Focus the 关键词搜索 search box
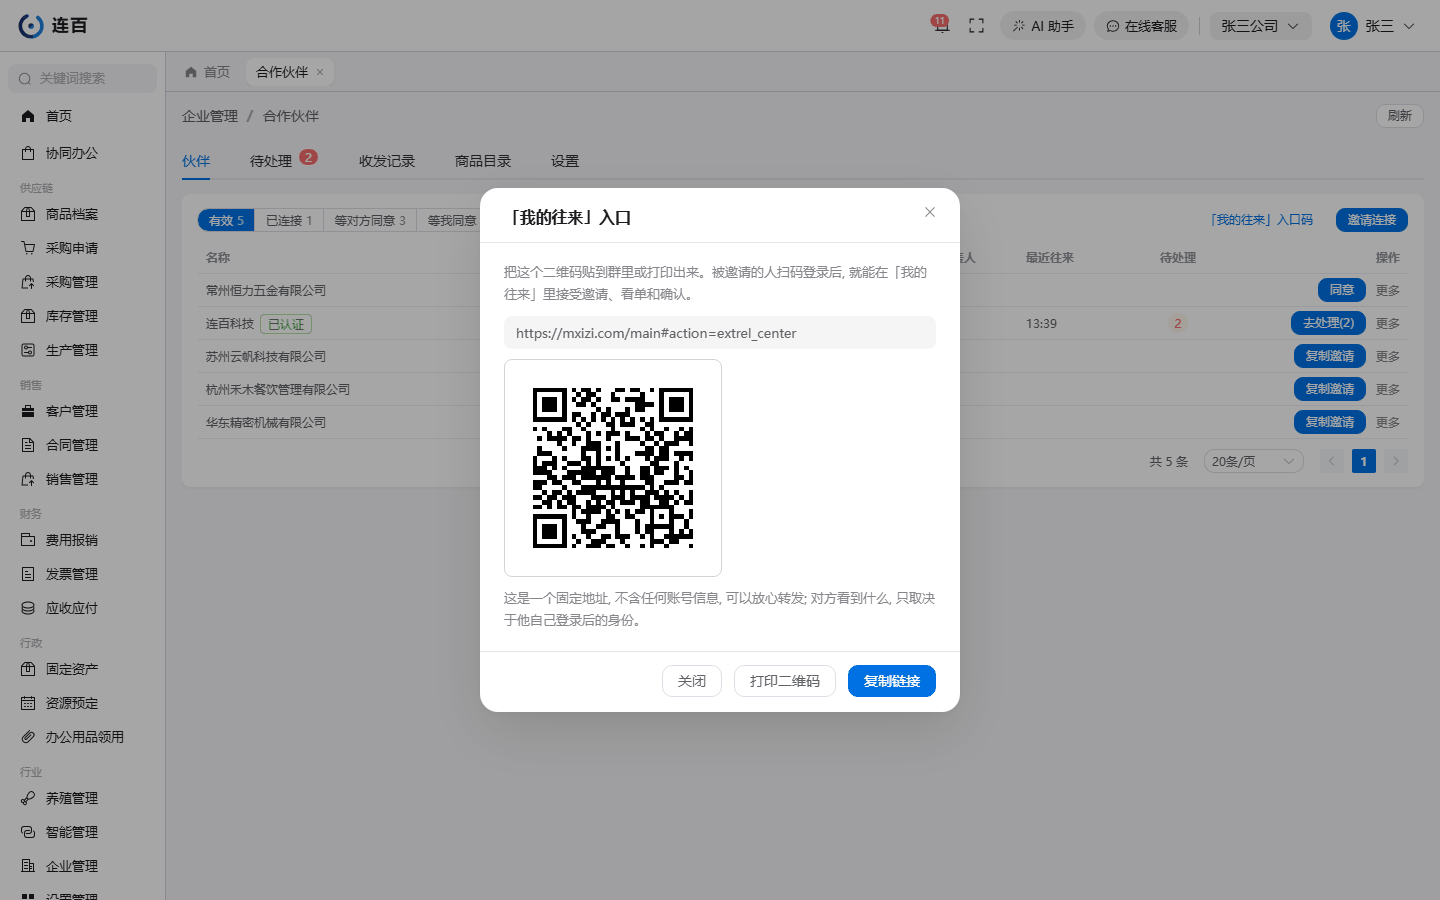The height and width of the screenshot is (900, 1440). coord(83,78)
